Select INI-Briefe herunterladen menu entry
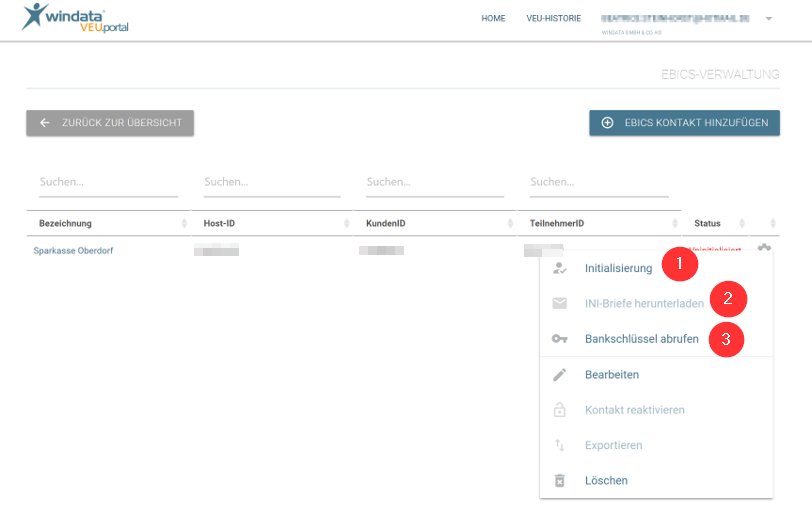The image size is (812, 515). tap(644, 304)
